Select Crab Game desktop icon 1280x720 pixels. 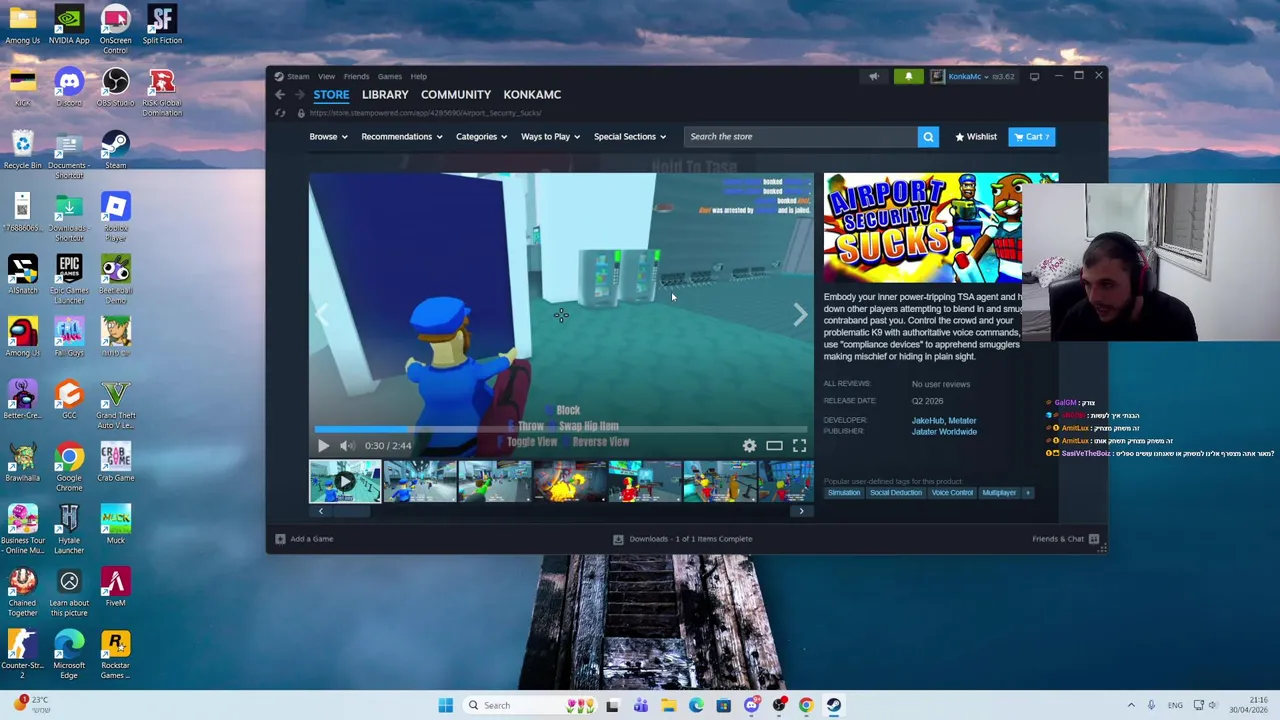[115, 462]
